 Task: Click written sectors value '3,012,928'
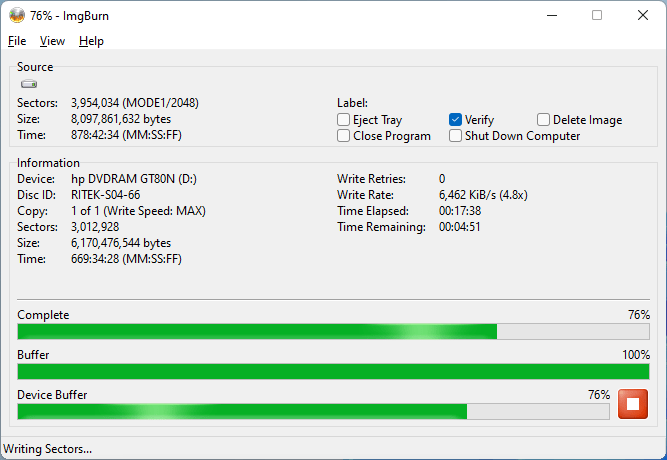95,227
